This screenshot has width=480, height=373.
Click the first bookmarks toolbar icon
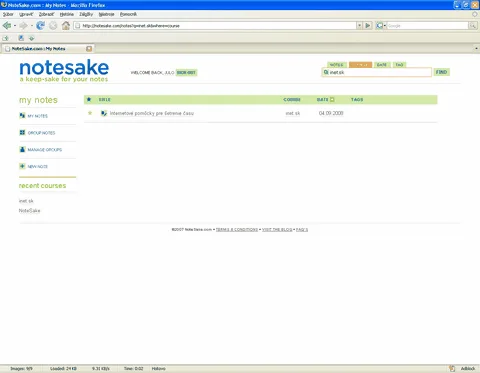coord(6,38)
